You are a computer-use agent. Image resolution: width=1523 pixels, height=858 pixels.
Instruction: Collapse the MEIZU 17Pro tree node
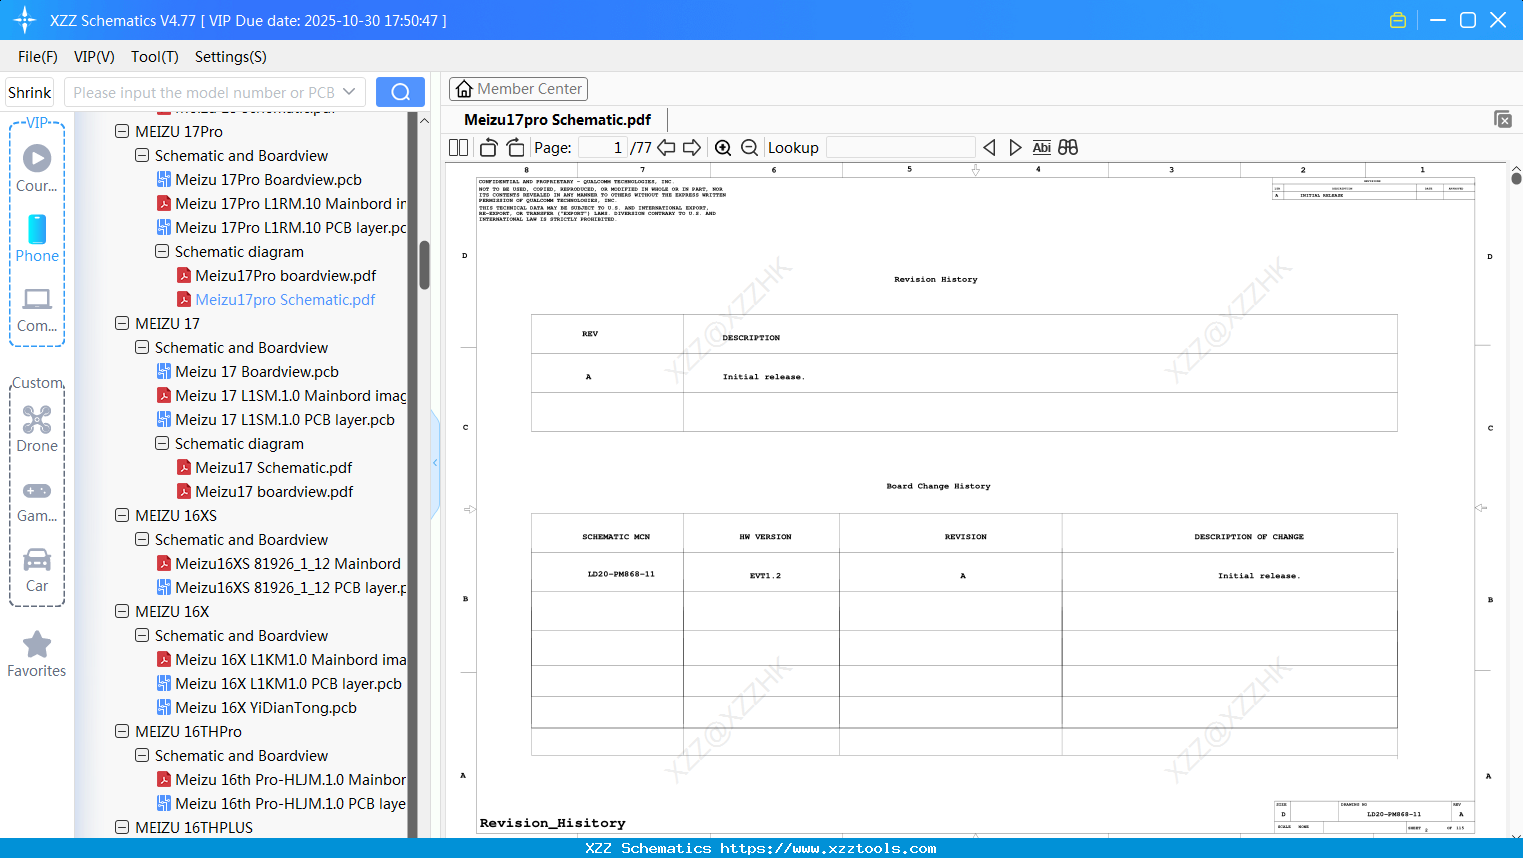point(122,131)
